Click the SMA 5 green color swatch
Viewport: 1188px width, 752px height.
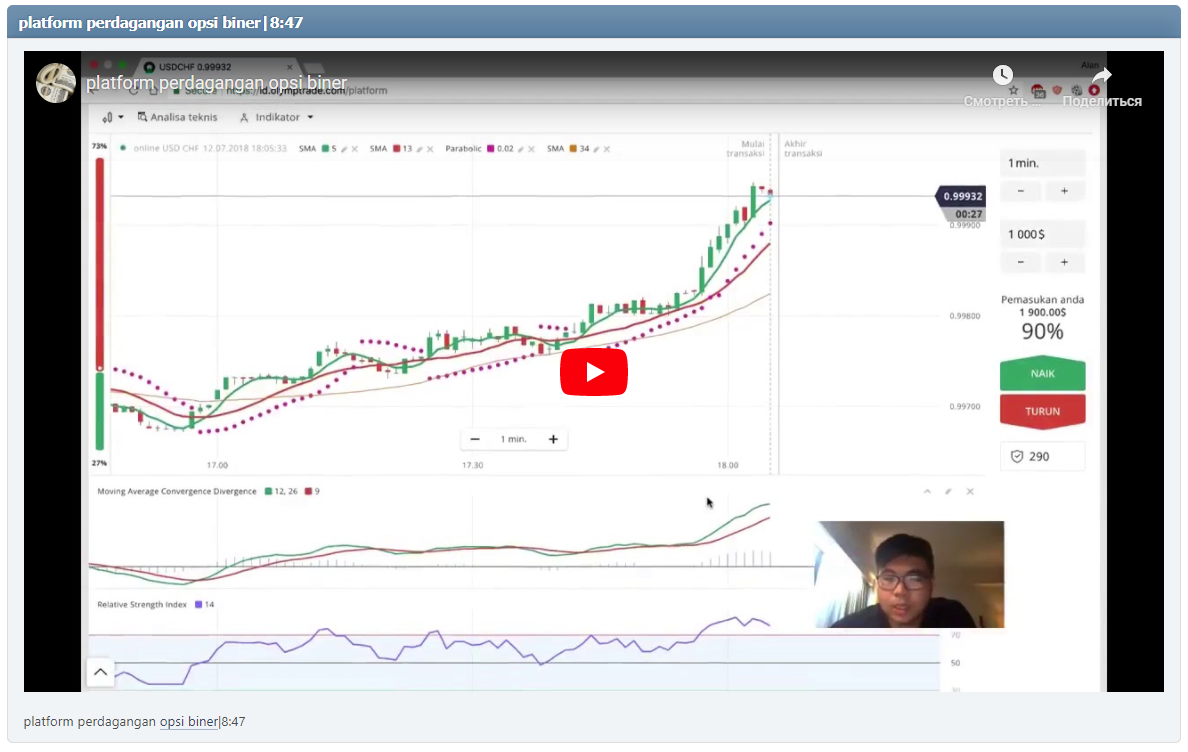pos(325,149)
